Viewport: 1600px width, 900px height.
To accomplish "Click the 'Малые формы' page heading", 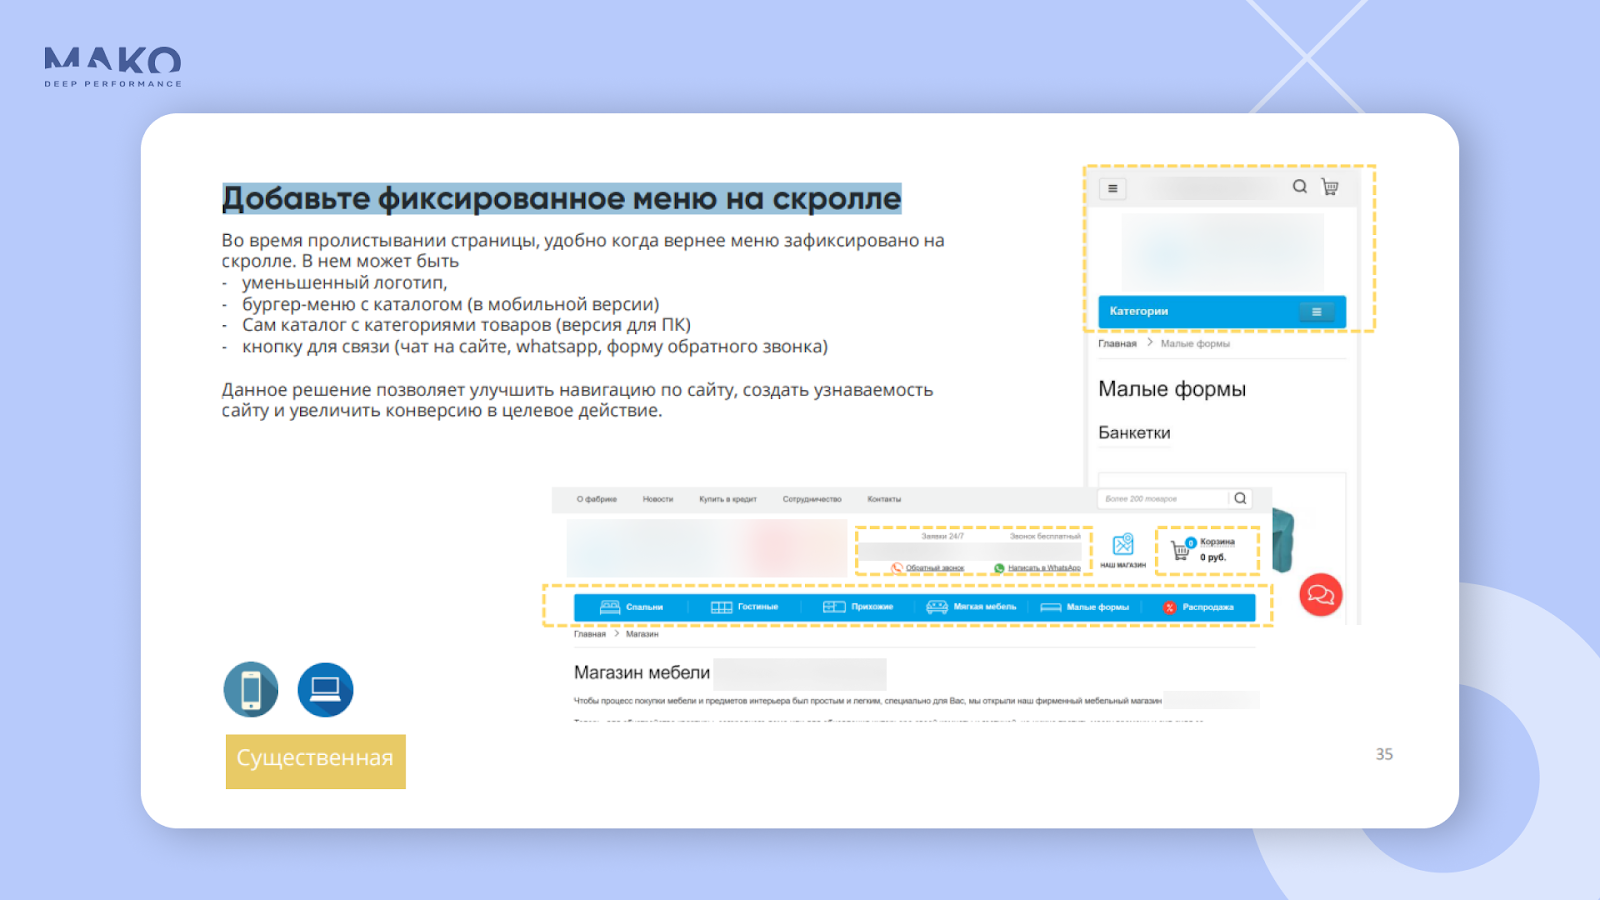I will [x=1172, y=389].
